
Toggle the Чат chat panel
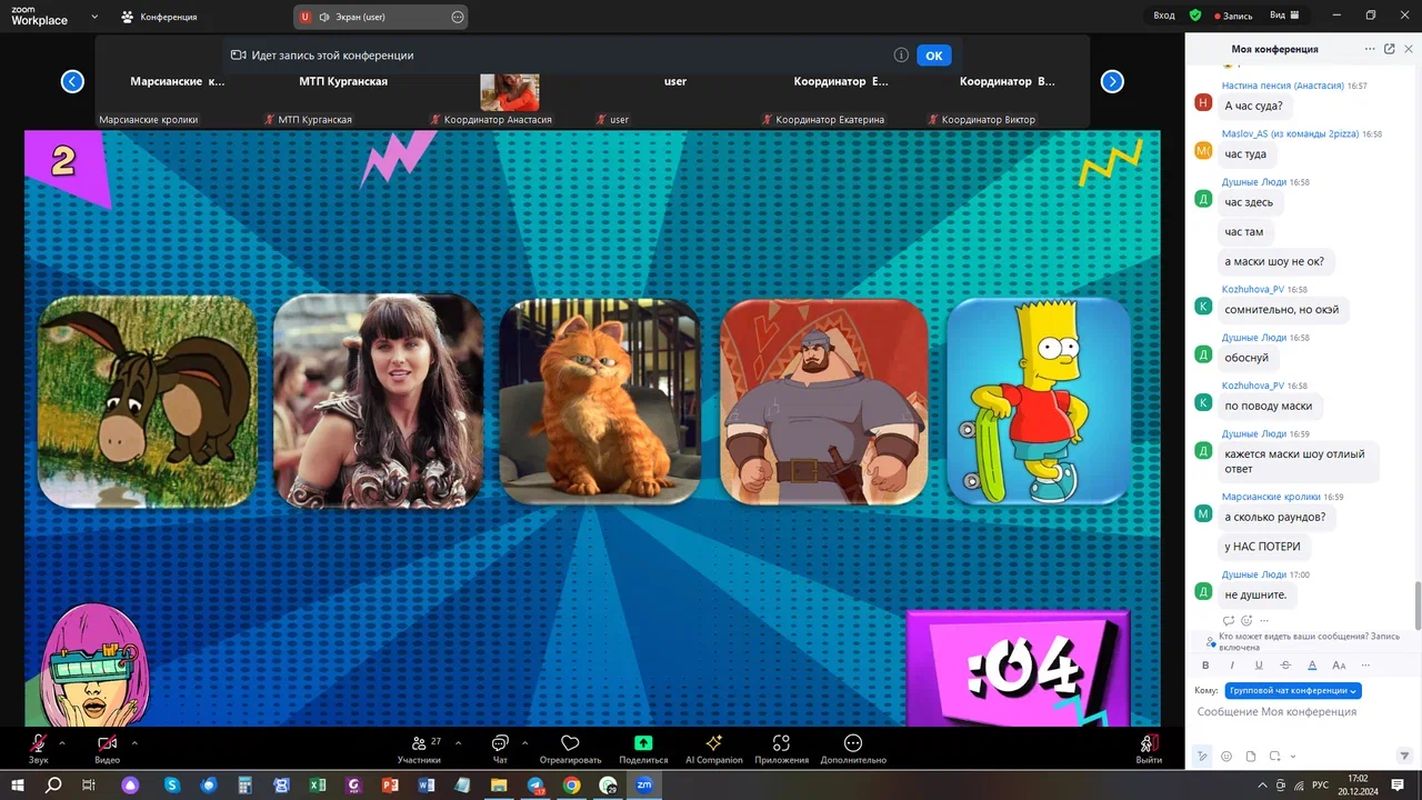(500, 748)
